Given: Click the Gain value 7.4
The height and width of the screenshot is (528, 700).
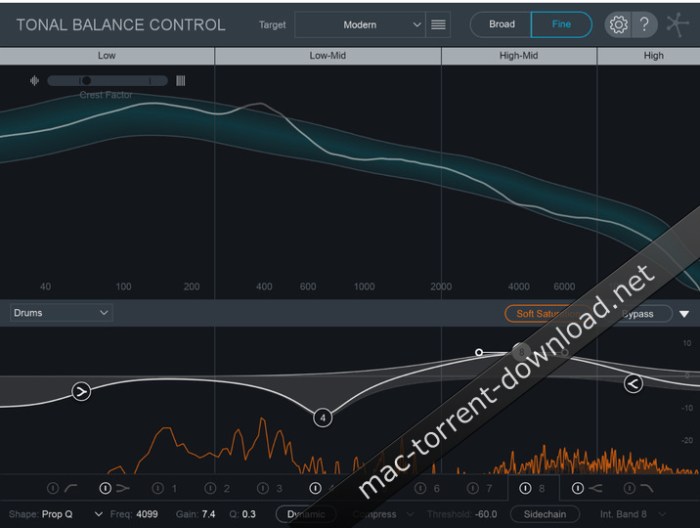Looking at the screenshot, I should click(x=208, y=514).
